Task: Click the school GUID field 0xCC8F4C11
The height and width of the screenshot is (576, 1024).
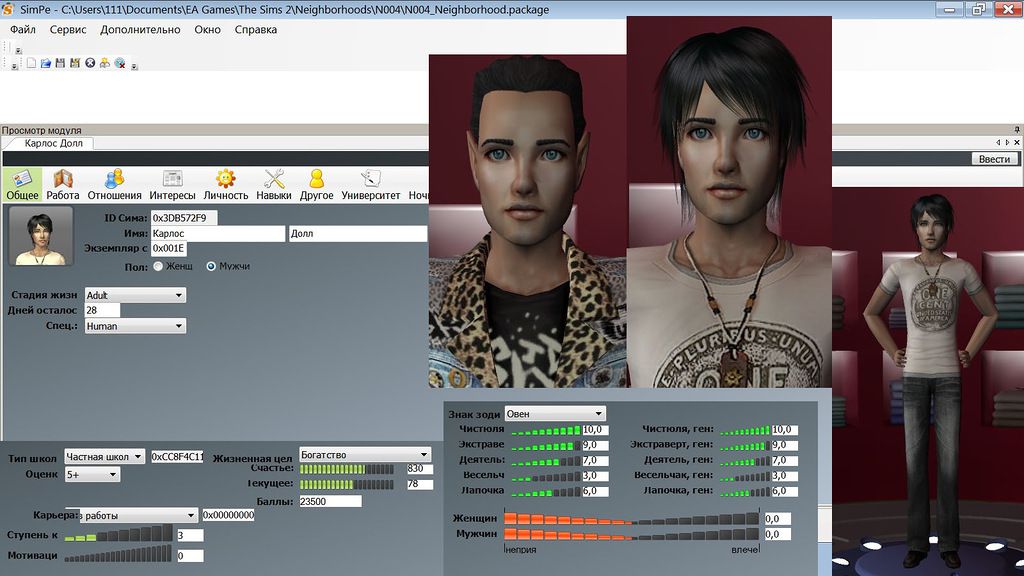Action: click(177, 456)
